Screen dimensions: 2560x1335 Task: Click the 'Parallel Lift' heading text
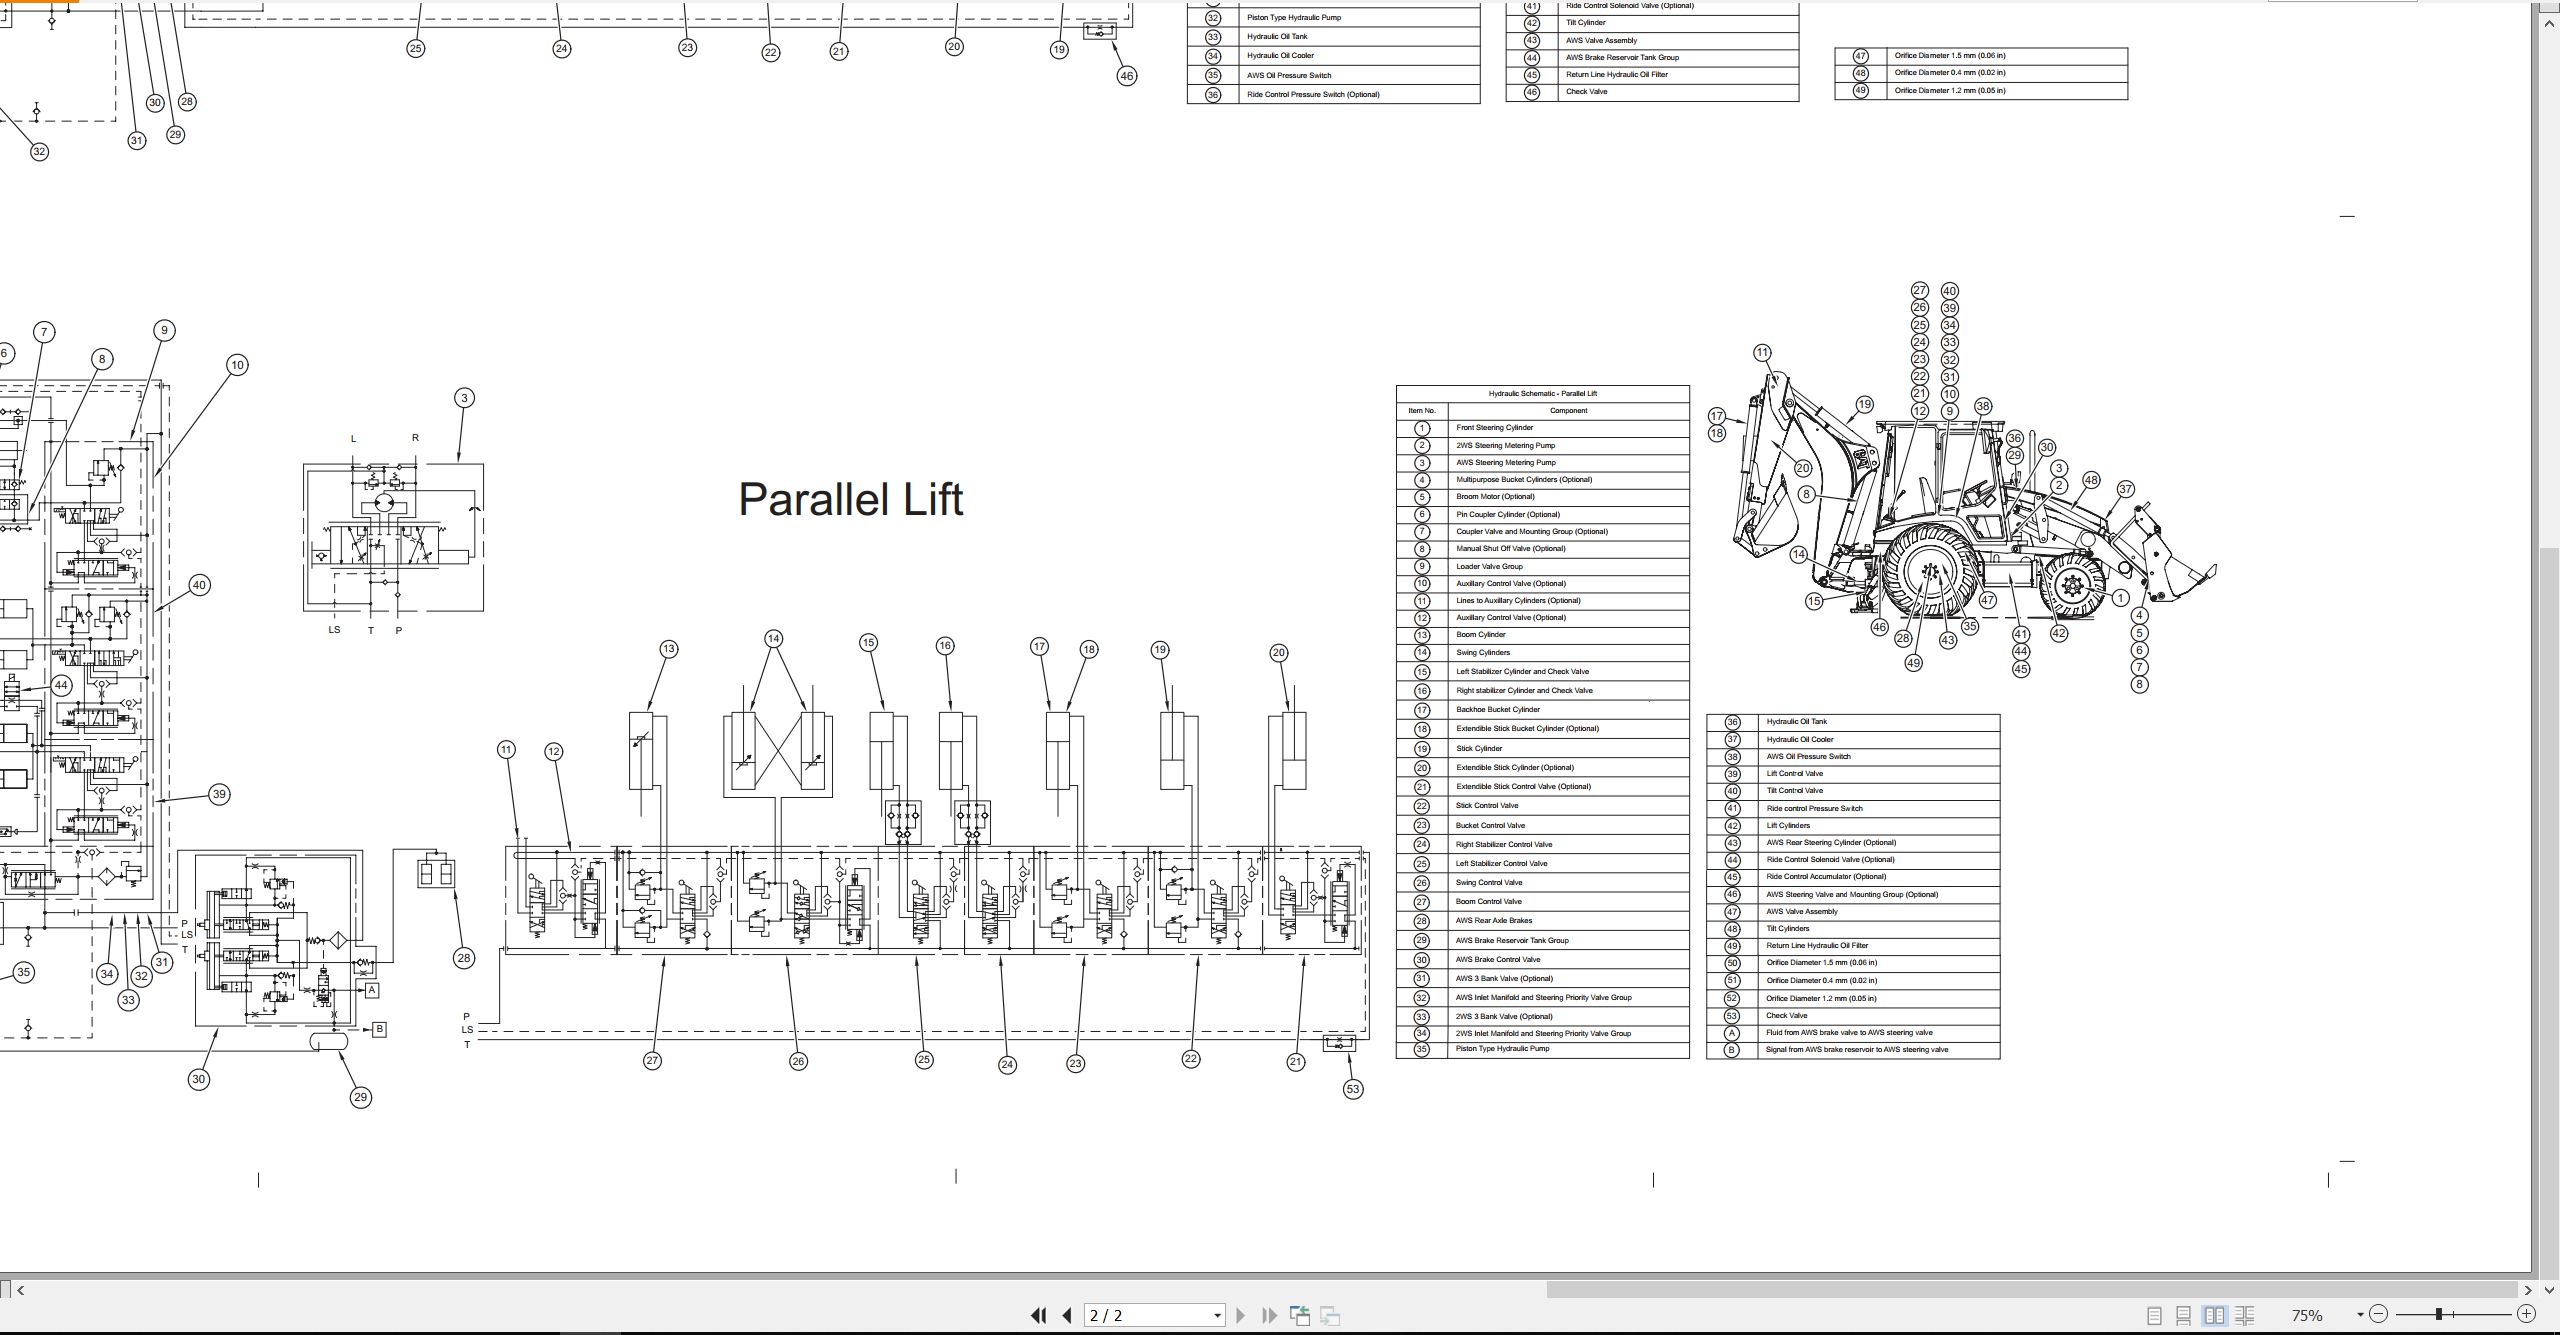(x=850, y=499)
